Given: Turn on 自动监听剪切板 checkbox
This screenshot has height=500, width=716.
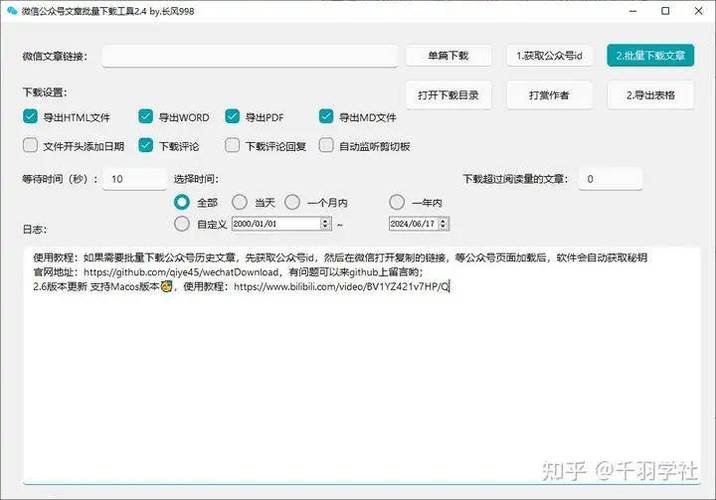Looking at the screenshot, I should click(327, 146).
